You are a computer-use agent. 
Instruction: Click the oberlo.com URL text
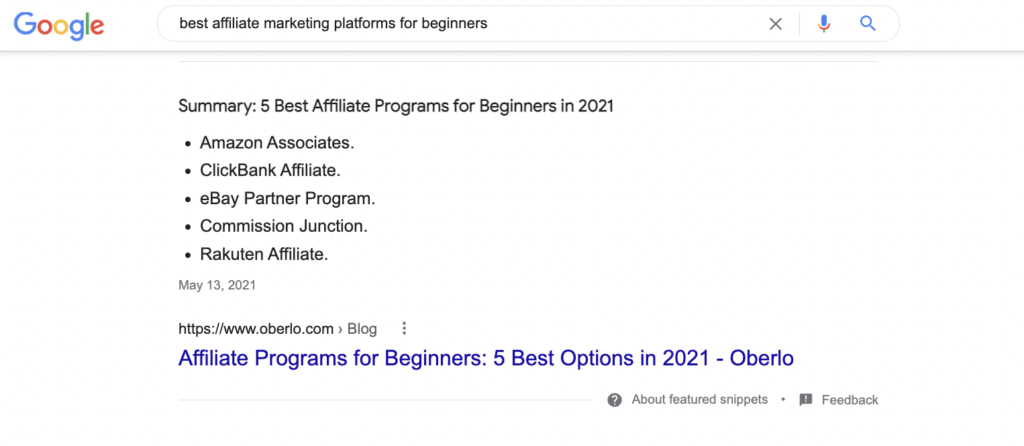(x=254, y=328)
